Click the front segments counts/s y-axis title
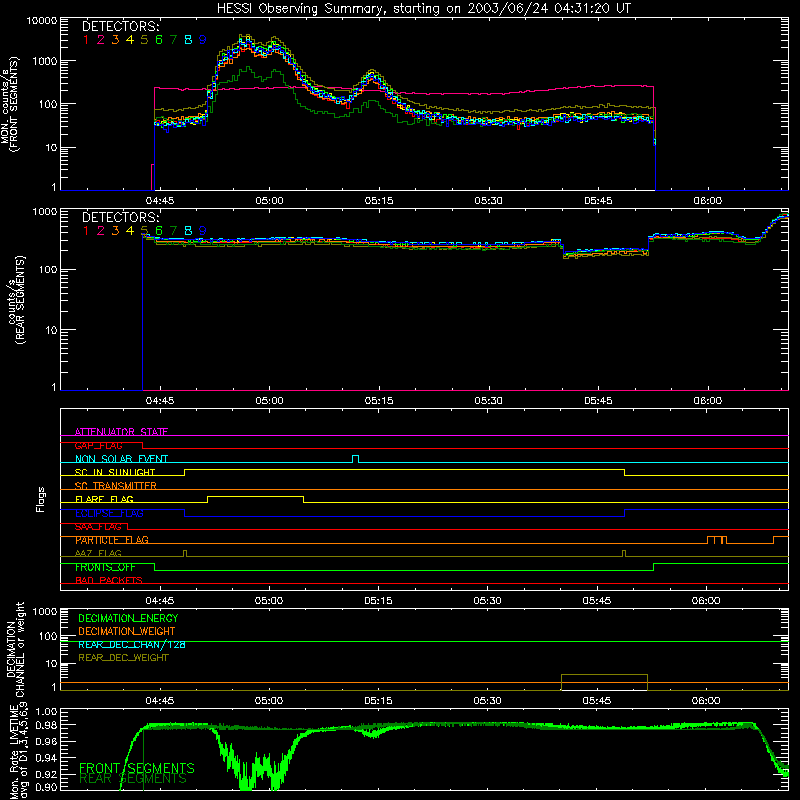This screenshot has width=800, height=800. (10, 105)
